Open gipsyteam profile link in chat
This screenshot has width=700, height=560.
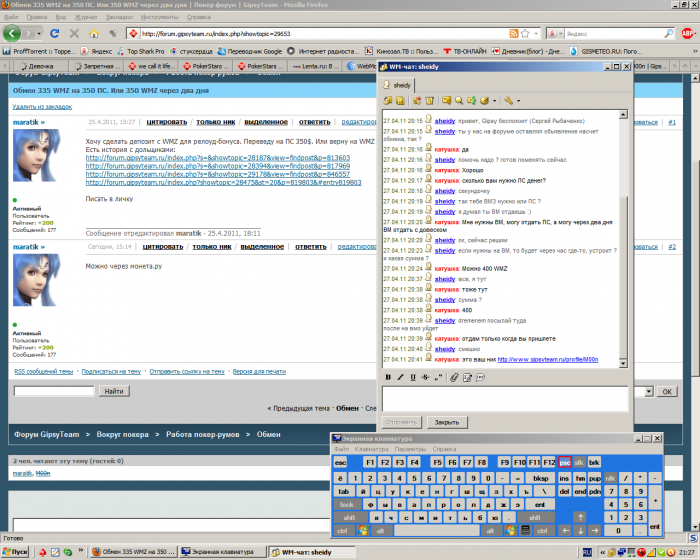click(548, 359)
